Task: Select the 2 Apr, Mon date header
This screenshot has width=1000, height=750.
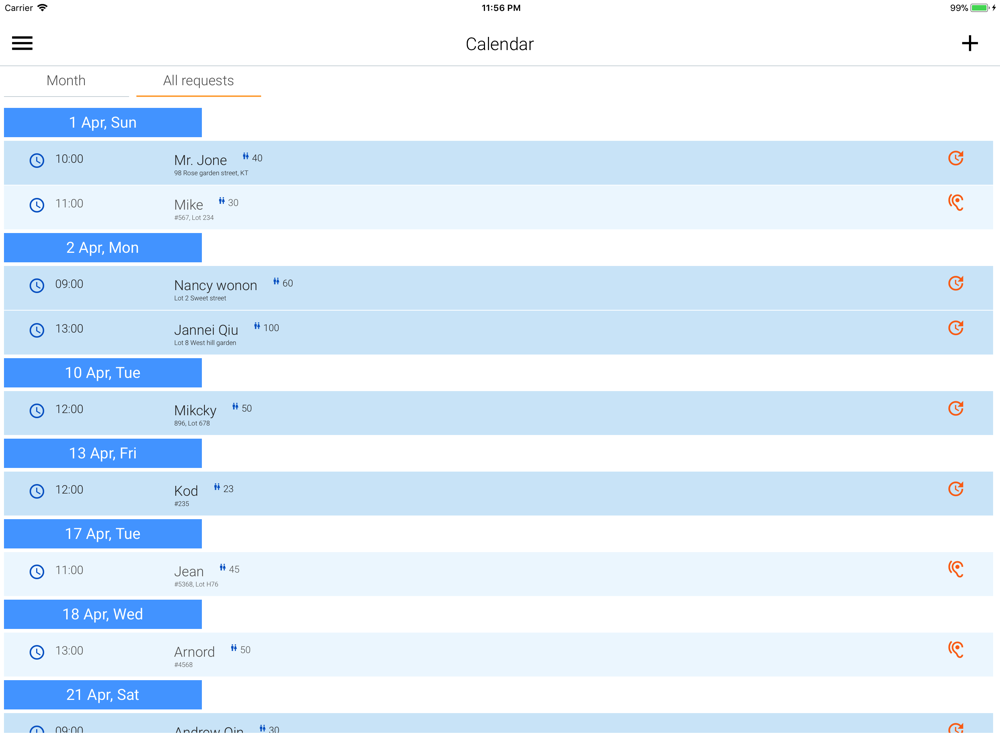Action: (x=103, y=247)
